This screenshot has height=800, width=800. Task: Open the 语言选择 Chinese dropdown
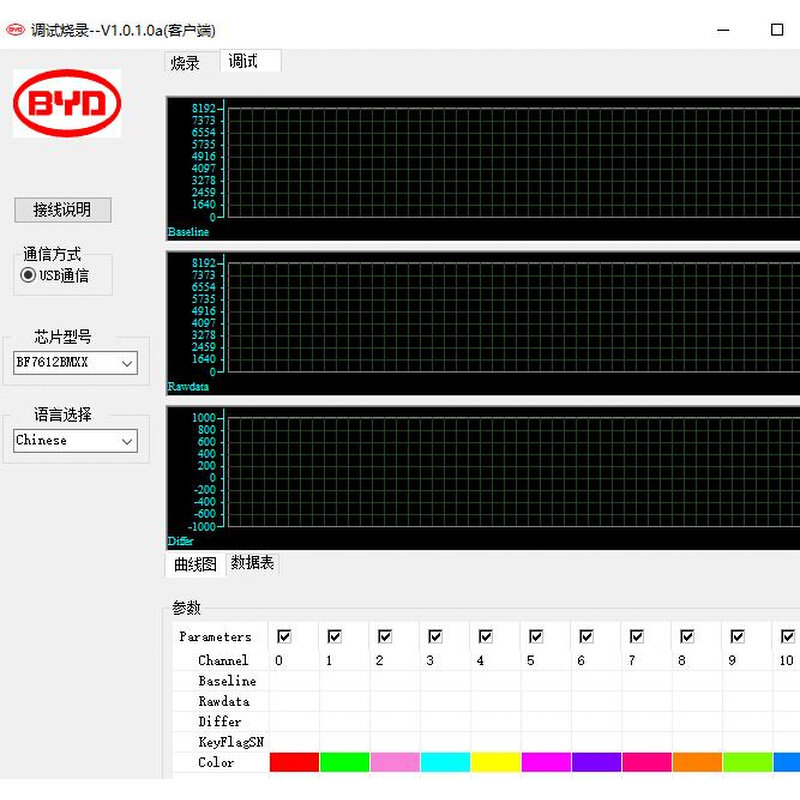[x=76, y=440]
